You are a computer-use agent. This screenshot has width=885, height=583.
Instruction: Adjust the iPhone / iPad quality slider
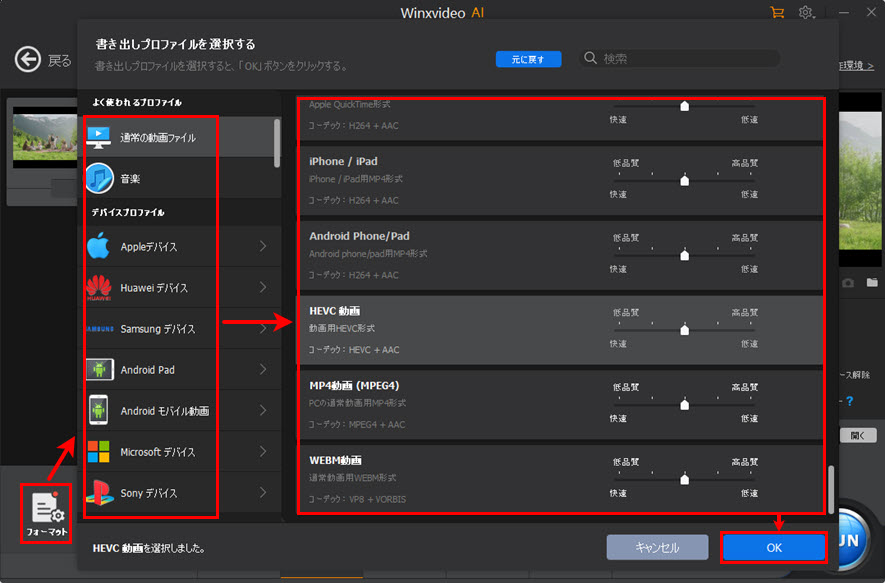(x=684, y=181)
